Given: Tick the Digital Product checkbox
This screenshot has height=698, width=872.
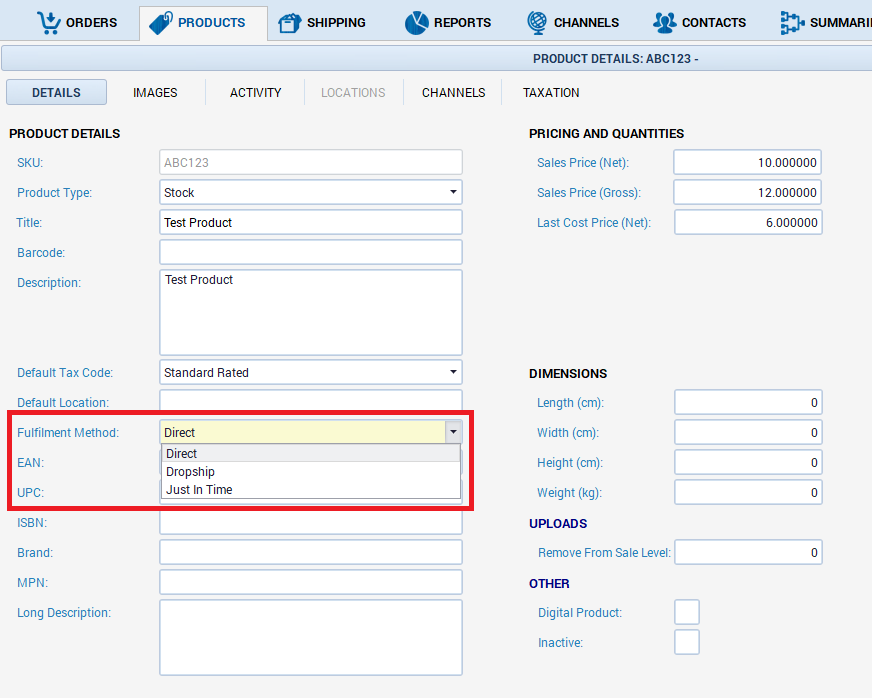Looking at the screenshot, I should click(687, 612).
